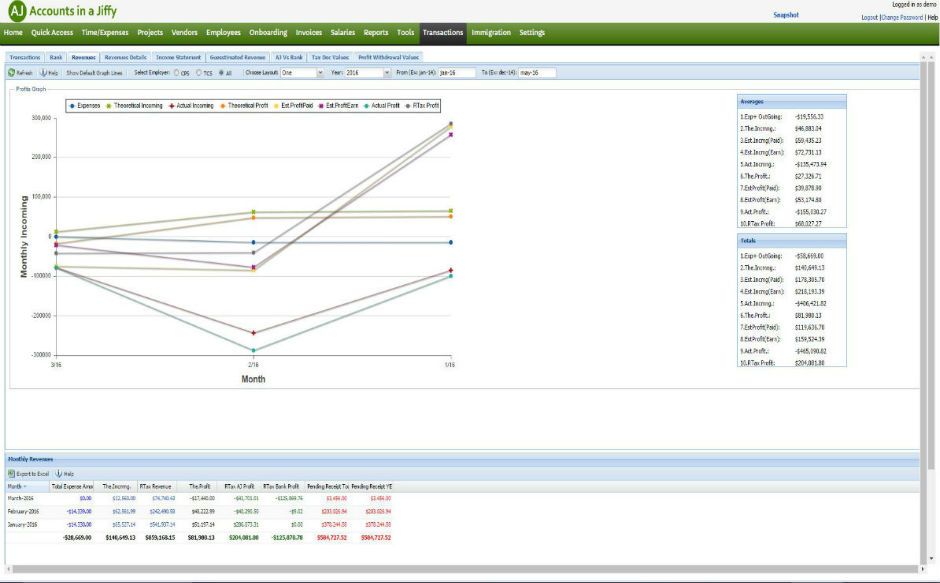Switch to the Revenues Details tab
Viewport: 940px width, 583px height.
coord(125,57)
